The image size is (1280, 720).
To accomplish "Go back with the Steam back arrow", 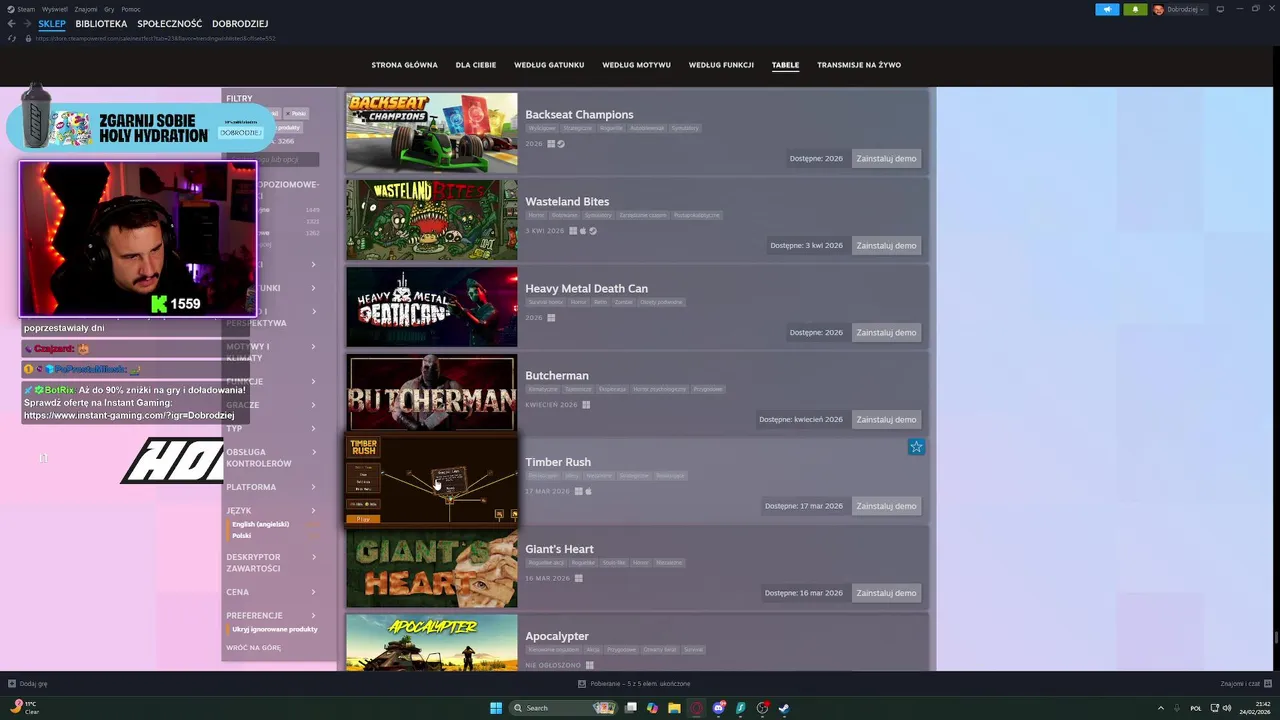I will click(x=13, y=24).
